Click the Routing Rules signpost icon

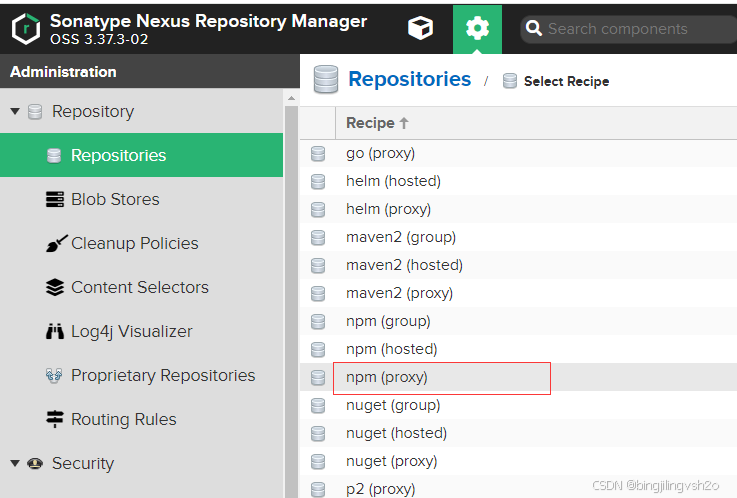pyautogui.click(x=55, y=419)
